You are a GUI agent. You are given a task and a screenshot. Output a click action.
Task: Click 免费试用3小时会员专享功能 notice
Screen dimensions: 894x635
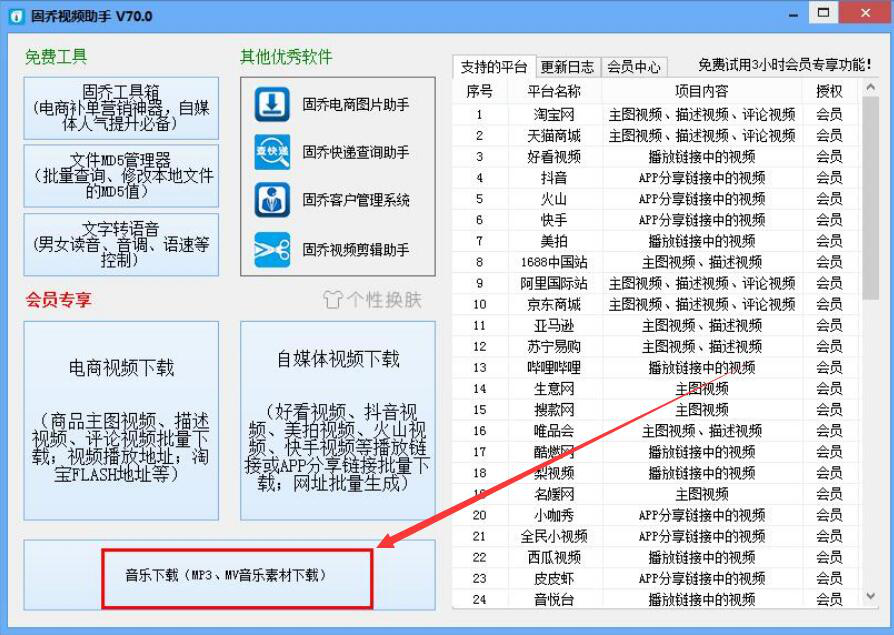[x=785, y=65]
